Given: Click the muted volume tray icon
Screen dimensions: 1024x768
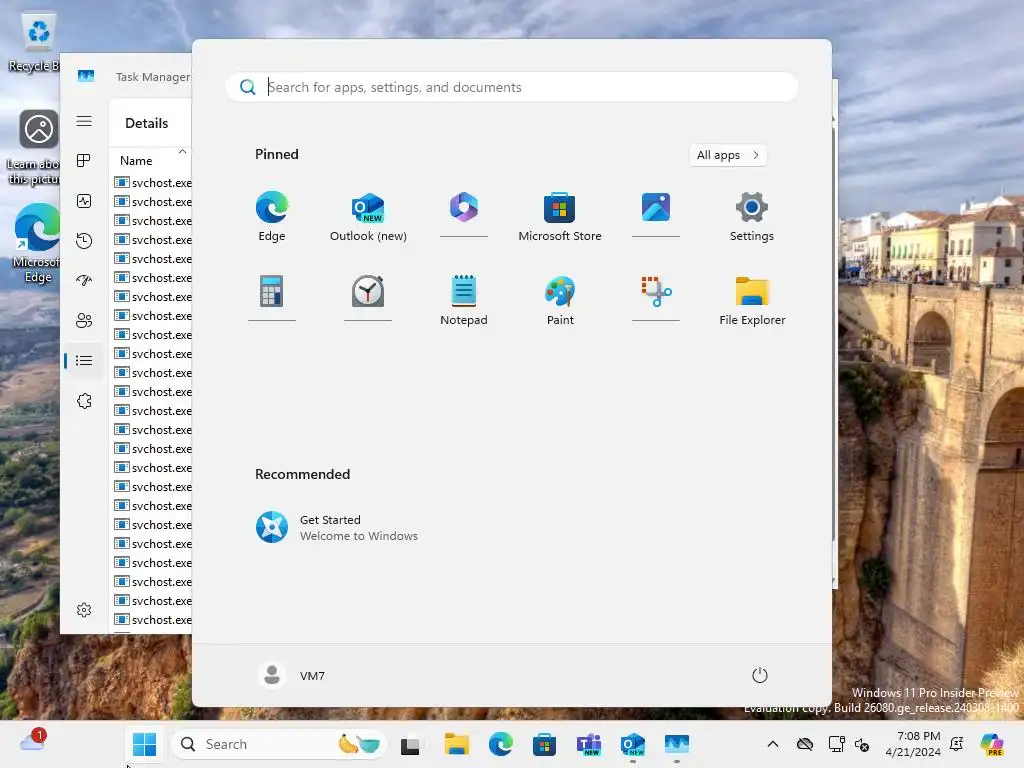Looking at the screenshot, I should coord(862,744).
